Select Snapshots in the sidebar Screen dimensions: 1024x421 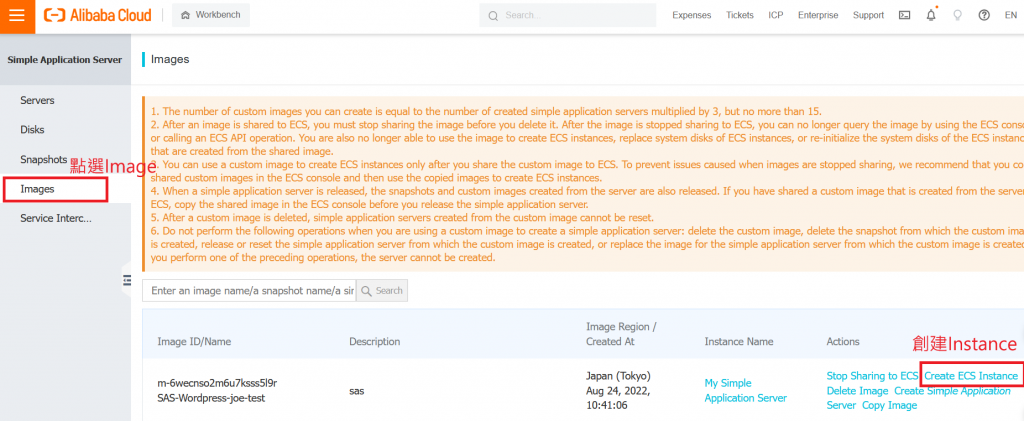[43, 159]
